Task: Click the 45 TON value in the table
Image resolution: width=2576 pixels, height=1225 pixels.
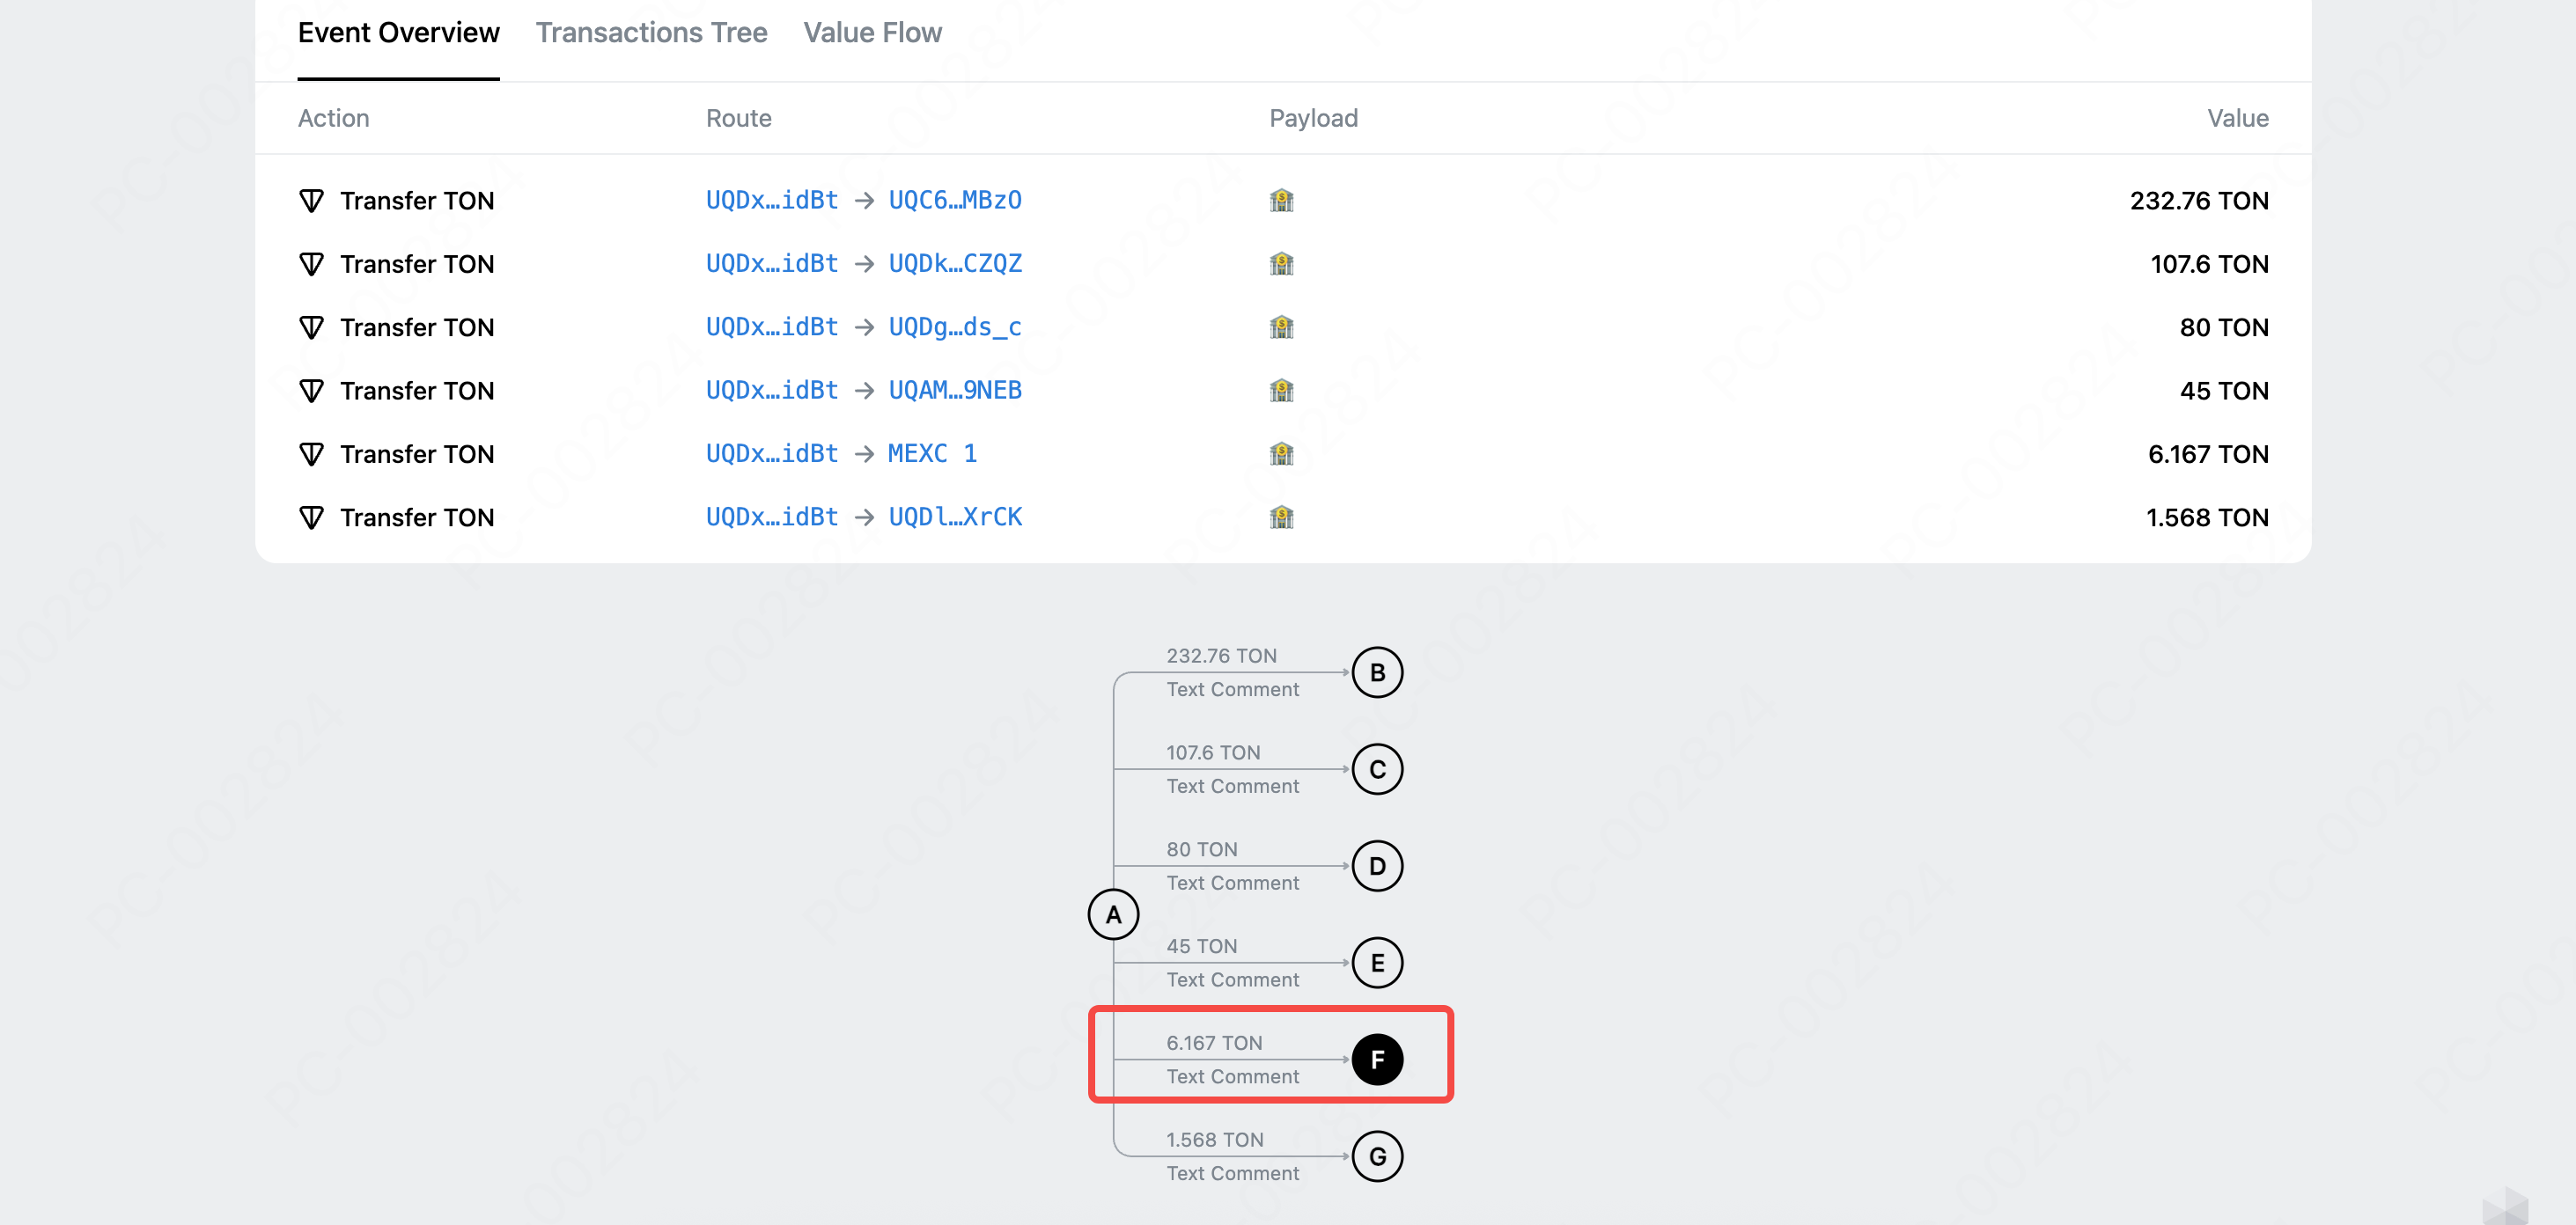Action: (x=2224, y=391)
